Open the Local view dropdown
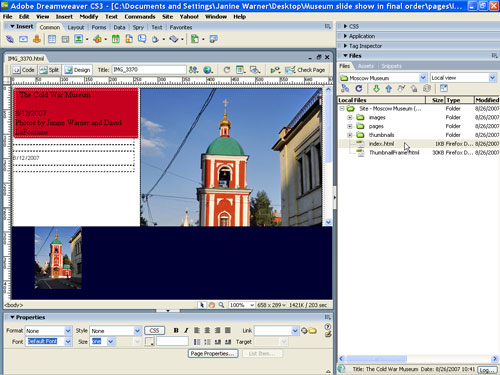The image size is (500, 375). click(492, 78)
